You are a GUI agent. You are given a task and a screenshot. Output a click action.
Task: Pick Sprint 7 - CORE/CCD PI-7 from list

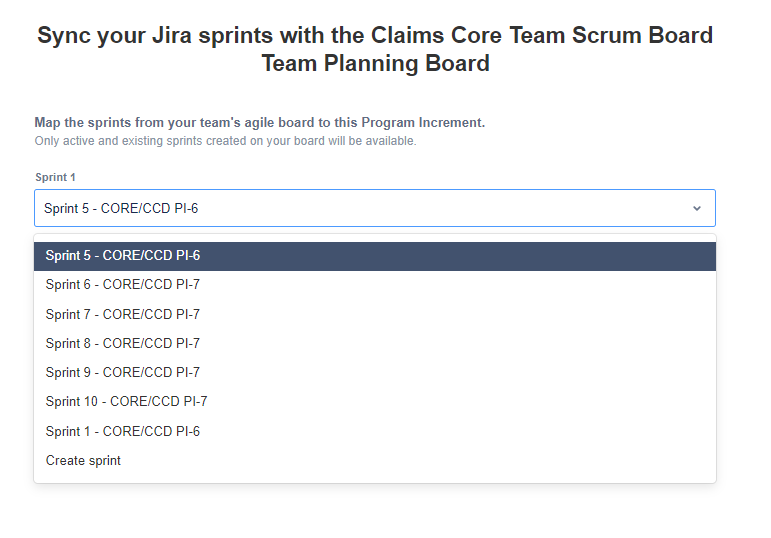[375, 314]
